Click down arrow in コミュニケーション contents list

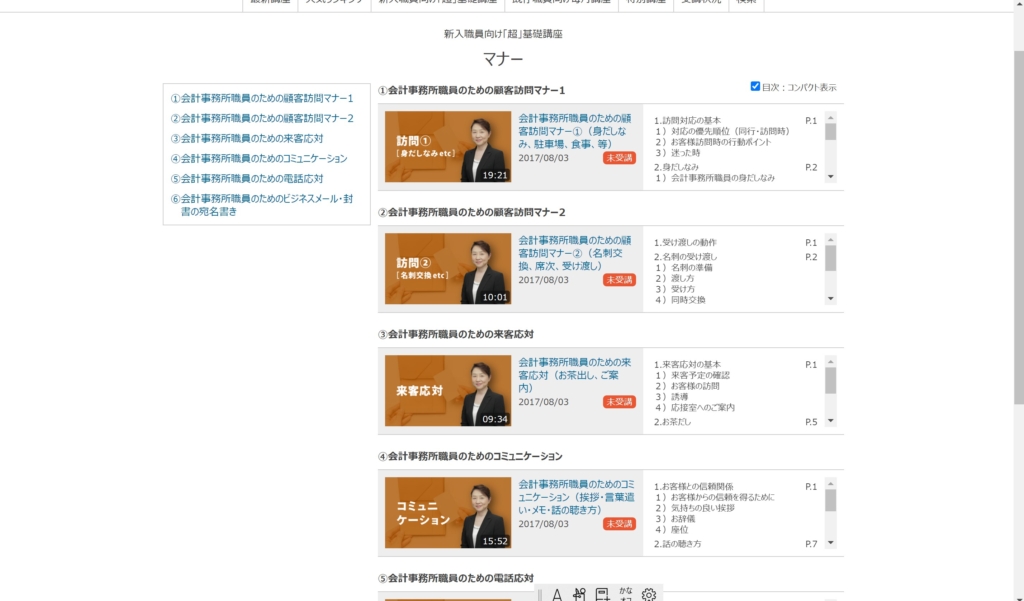[831, 542]
